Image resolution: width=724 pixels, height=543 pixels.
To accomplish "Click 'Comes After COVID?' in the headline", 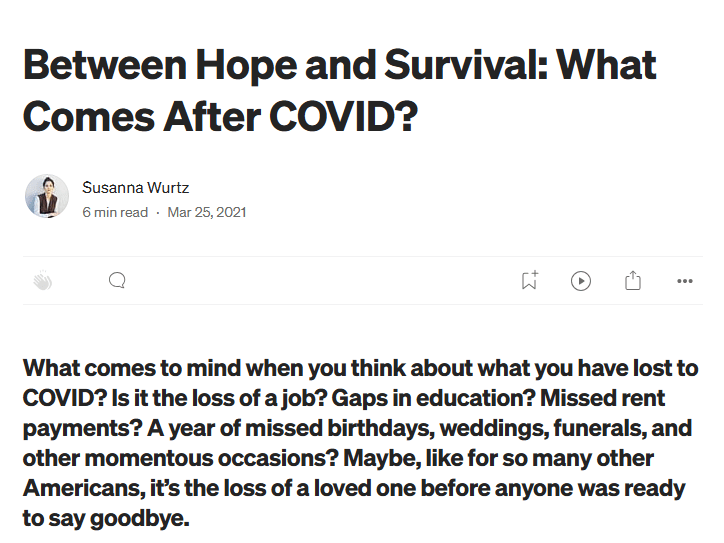I will tap(220, 116).
